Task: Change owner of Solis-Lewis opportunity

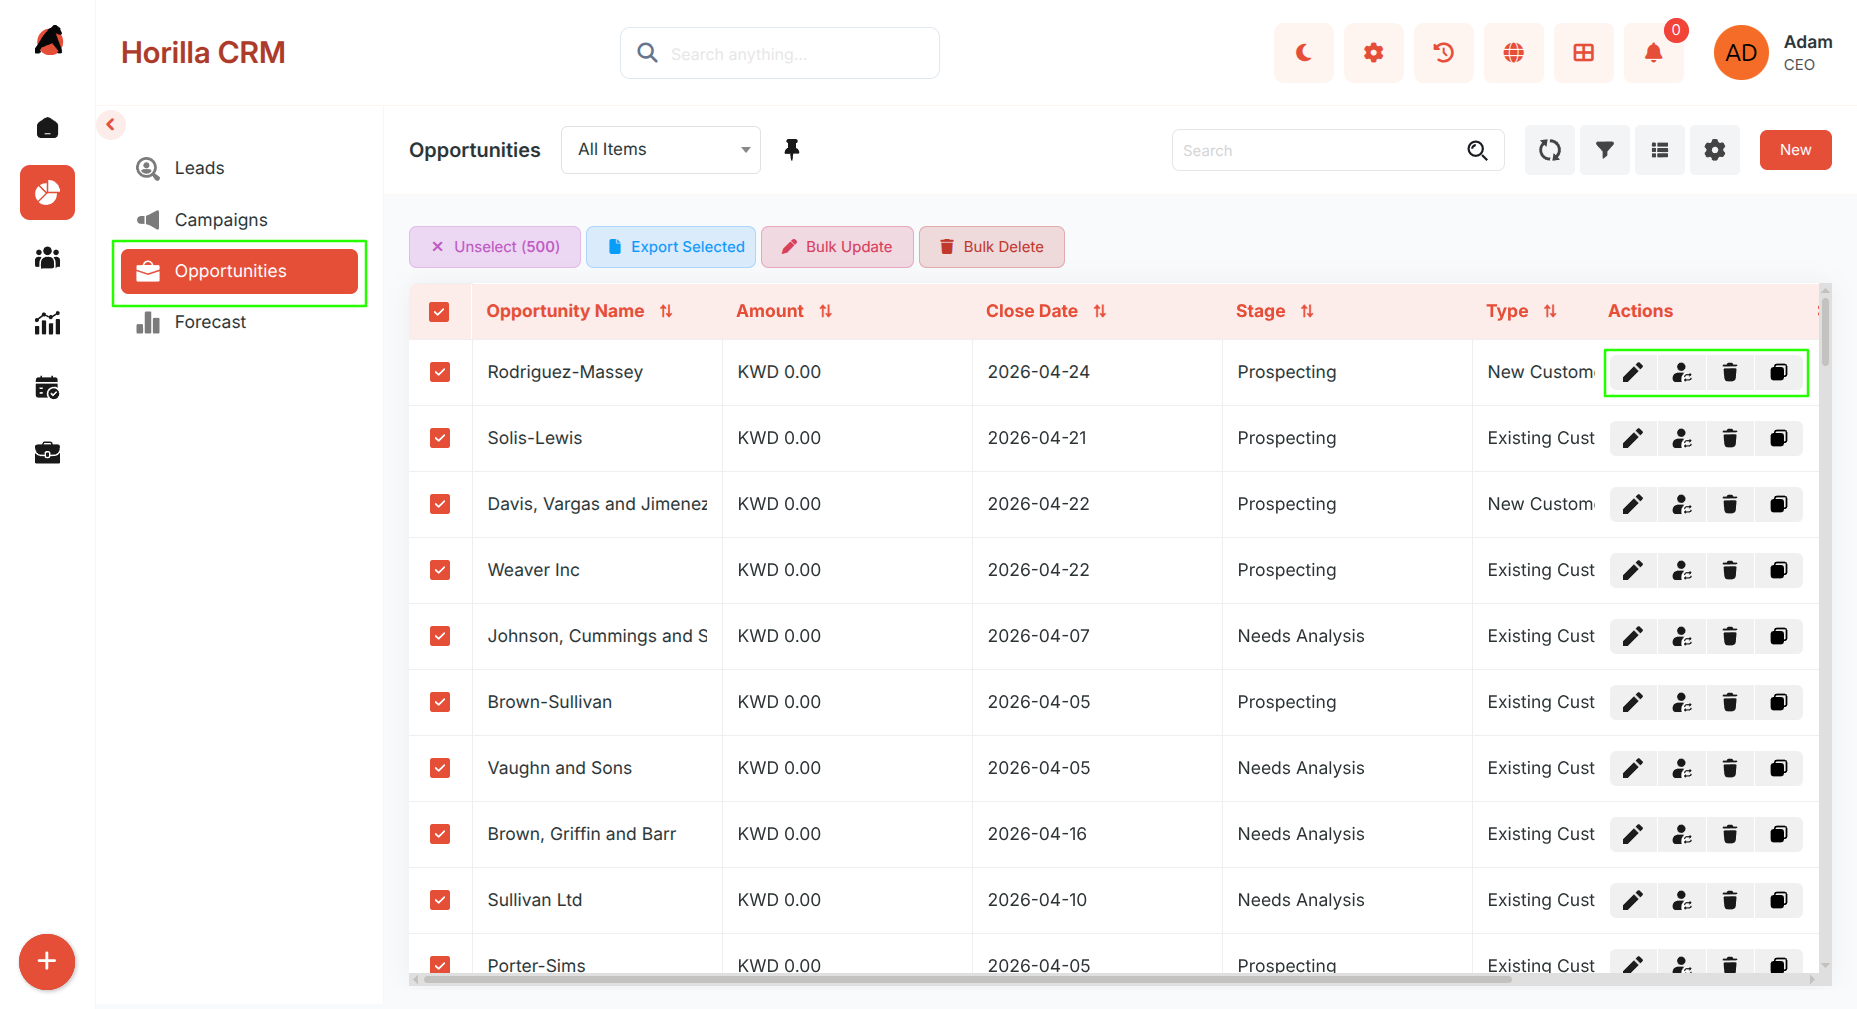Action: click(x=1682, y=439)
